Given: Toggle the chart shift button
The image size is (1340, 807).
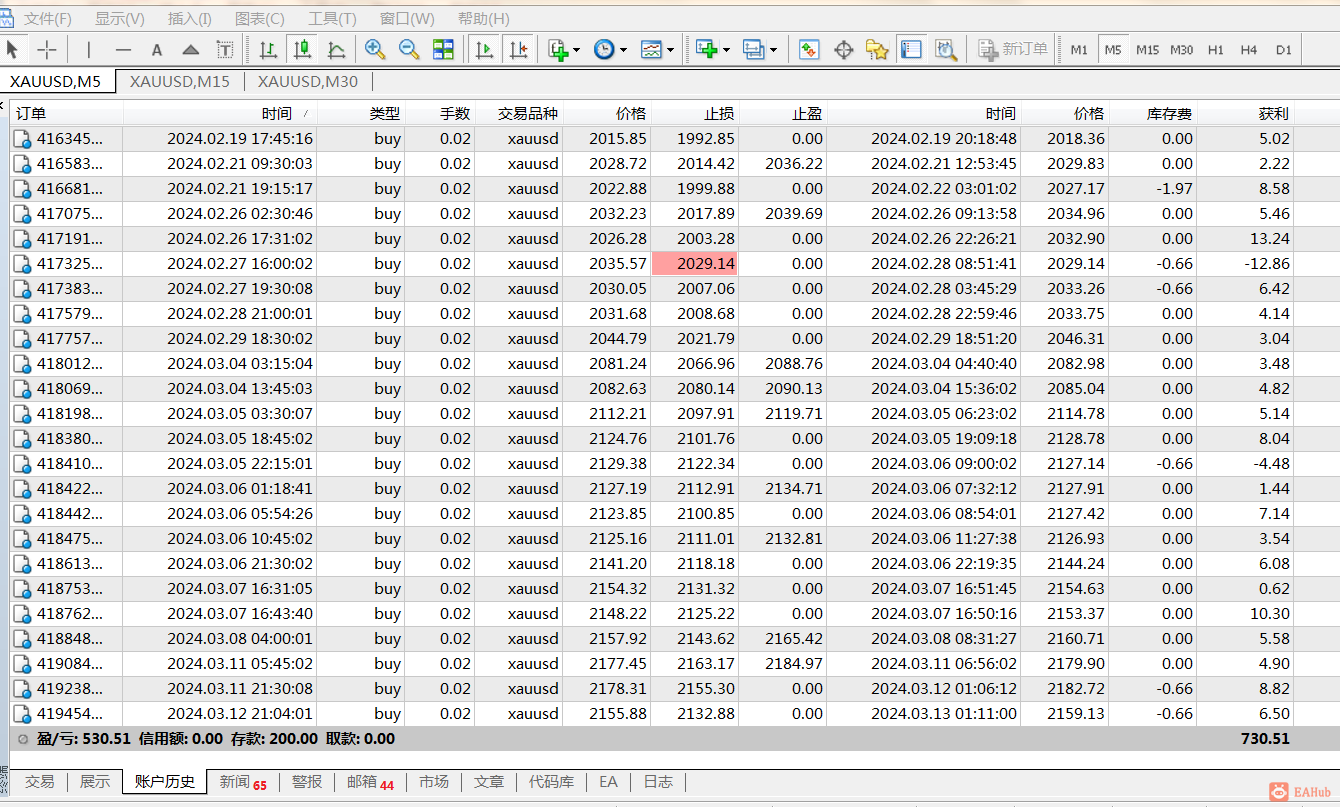Looking at the screenshot, I should click(x=517, y=49).
